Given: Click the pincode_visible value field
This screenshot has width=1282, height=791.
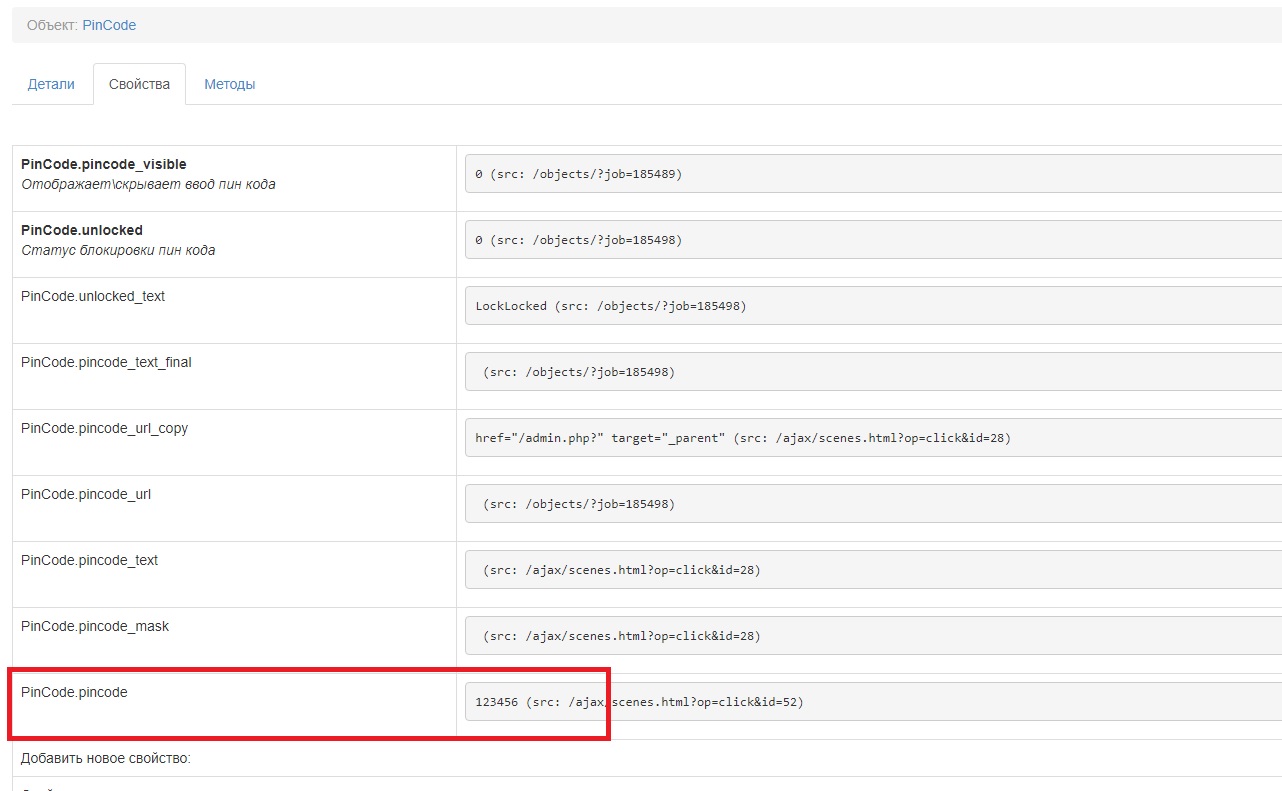Looking at the screenshot, I should pyautogui.click(x=872, y=174).
